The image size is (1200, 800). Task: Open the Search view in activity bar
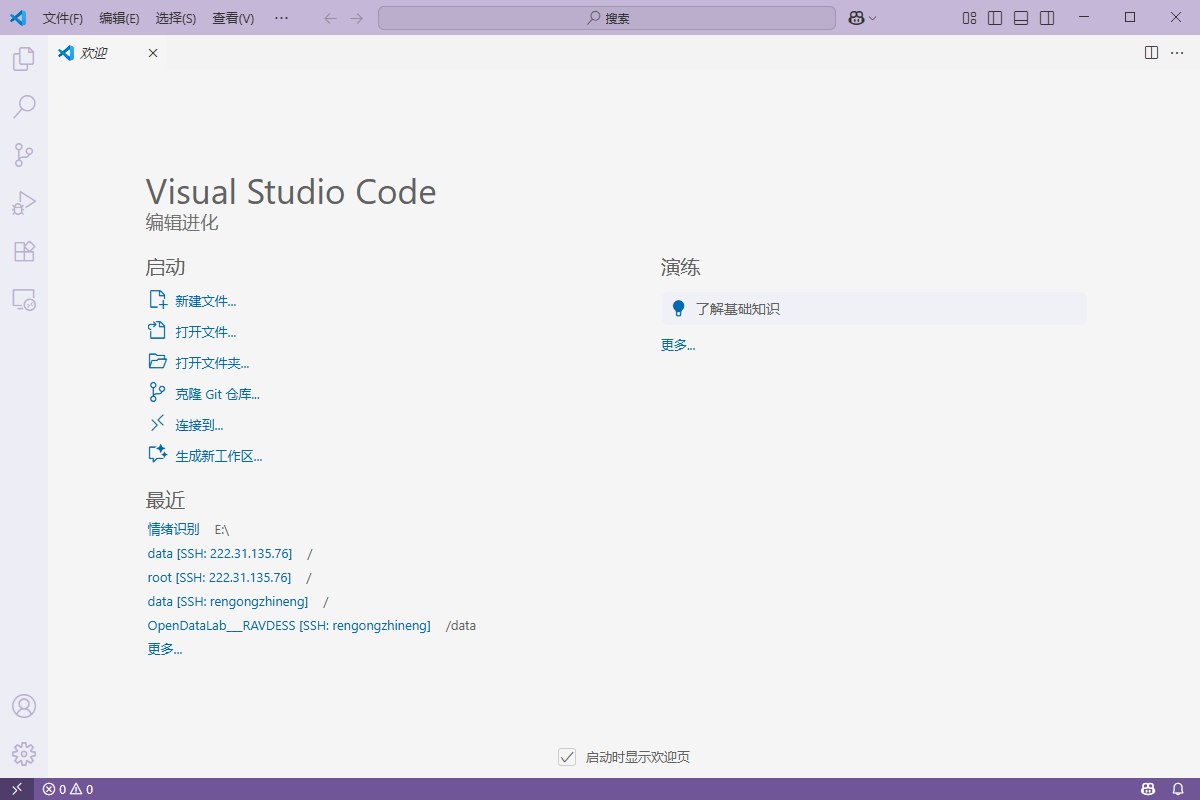(24, 107)
